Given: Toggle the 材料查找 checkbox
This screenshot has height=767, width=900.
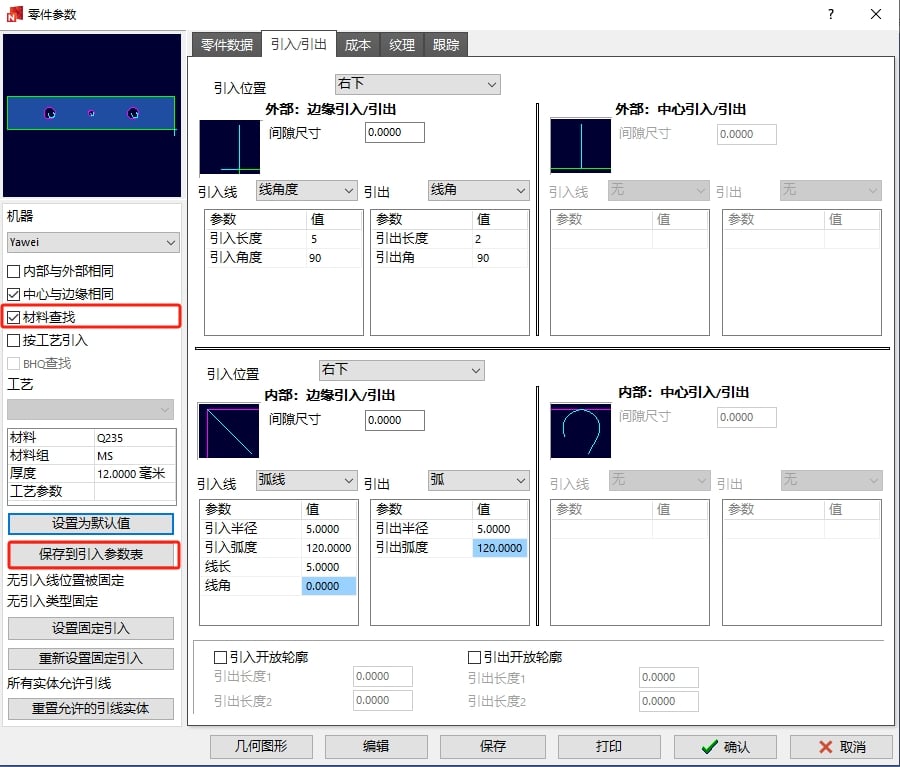Looking at the screenshot, I should pyautogui.click(x=14, y=317).
